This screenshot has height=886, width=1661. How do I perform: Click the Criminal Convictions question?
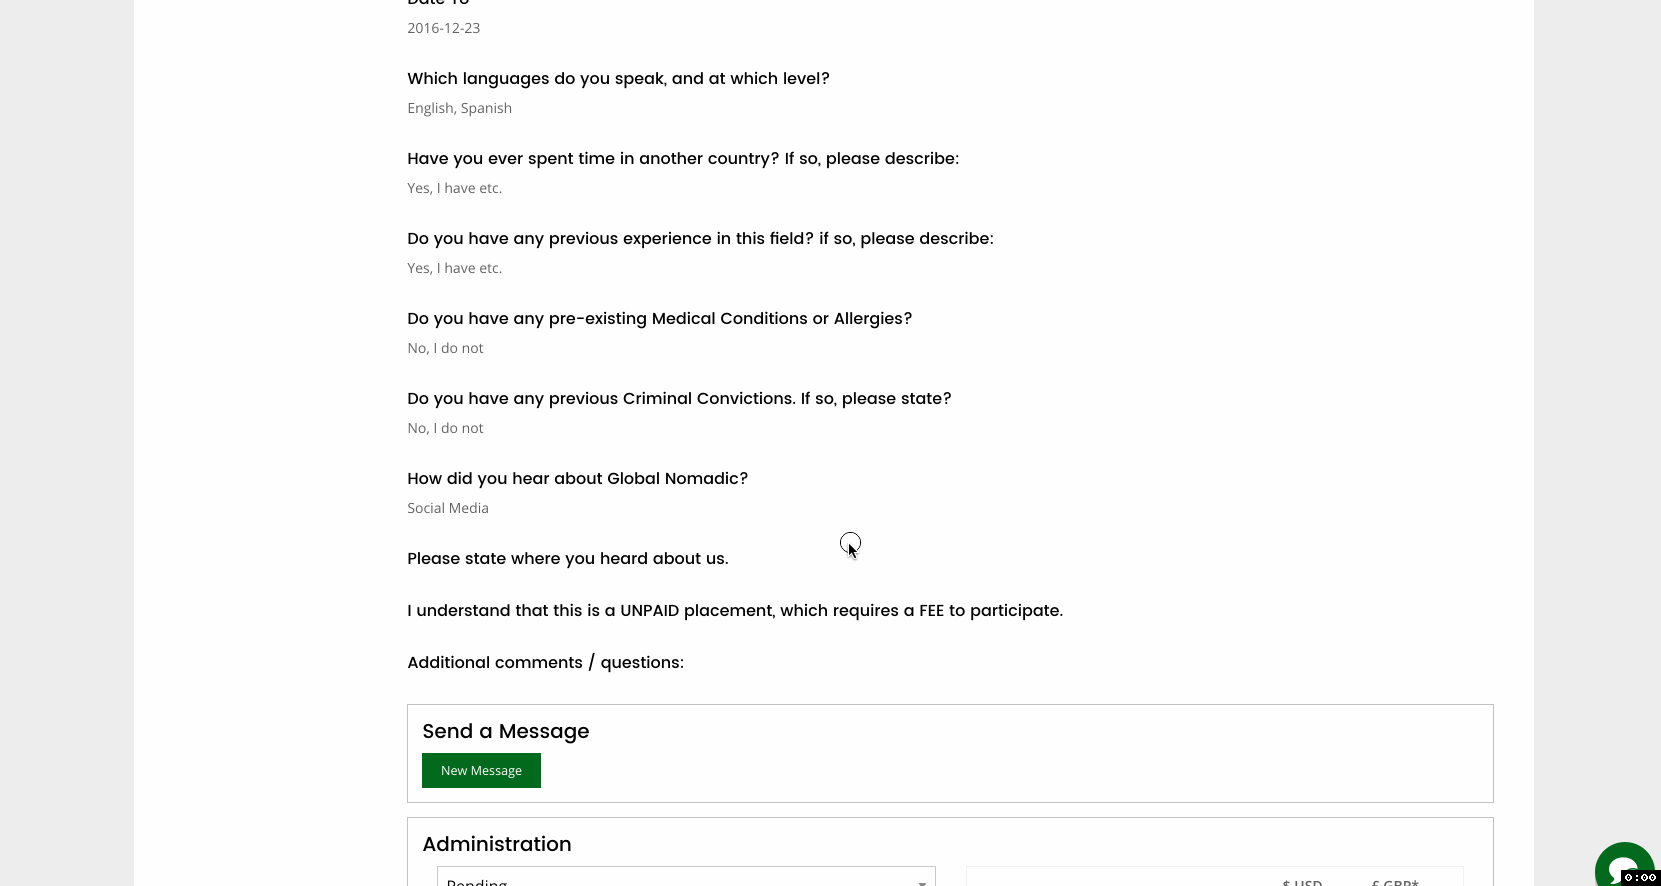[679, 398]
